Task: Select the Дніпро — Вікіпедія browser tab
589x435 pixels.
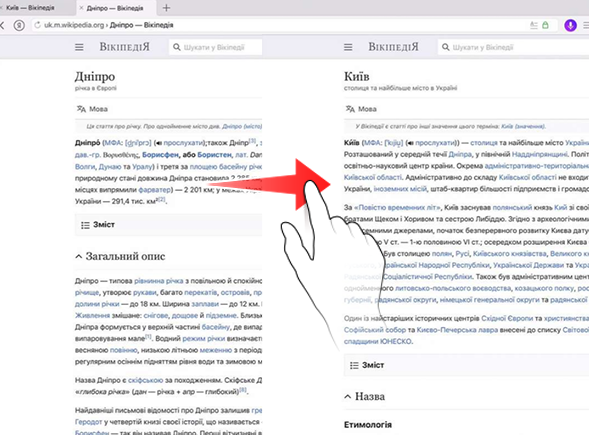Action: click(x=115, y=8)
